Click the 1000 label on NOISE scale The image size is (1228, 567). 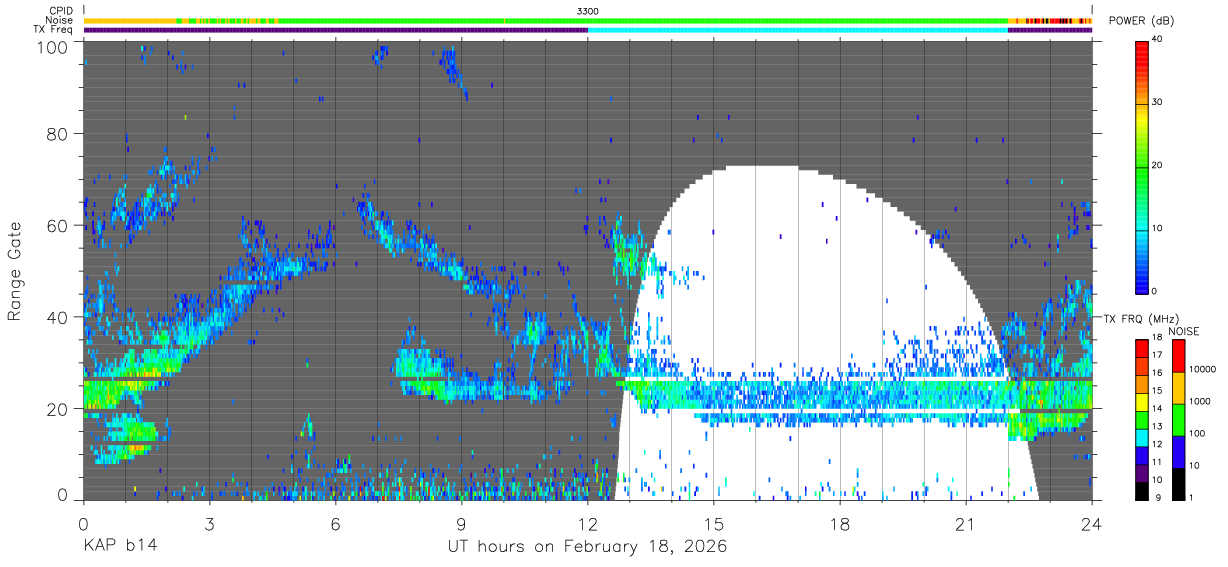click(x=1199, y=401)
